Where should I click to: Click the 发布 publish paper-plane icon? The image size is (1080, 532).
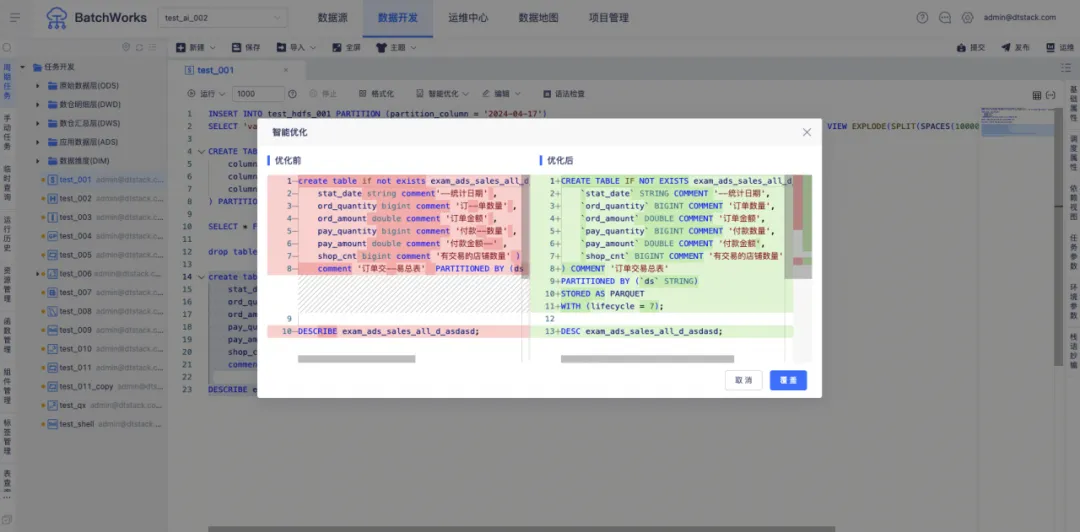[x=1006, y=47]
